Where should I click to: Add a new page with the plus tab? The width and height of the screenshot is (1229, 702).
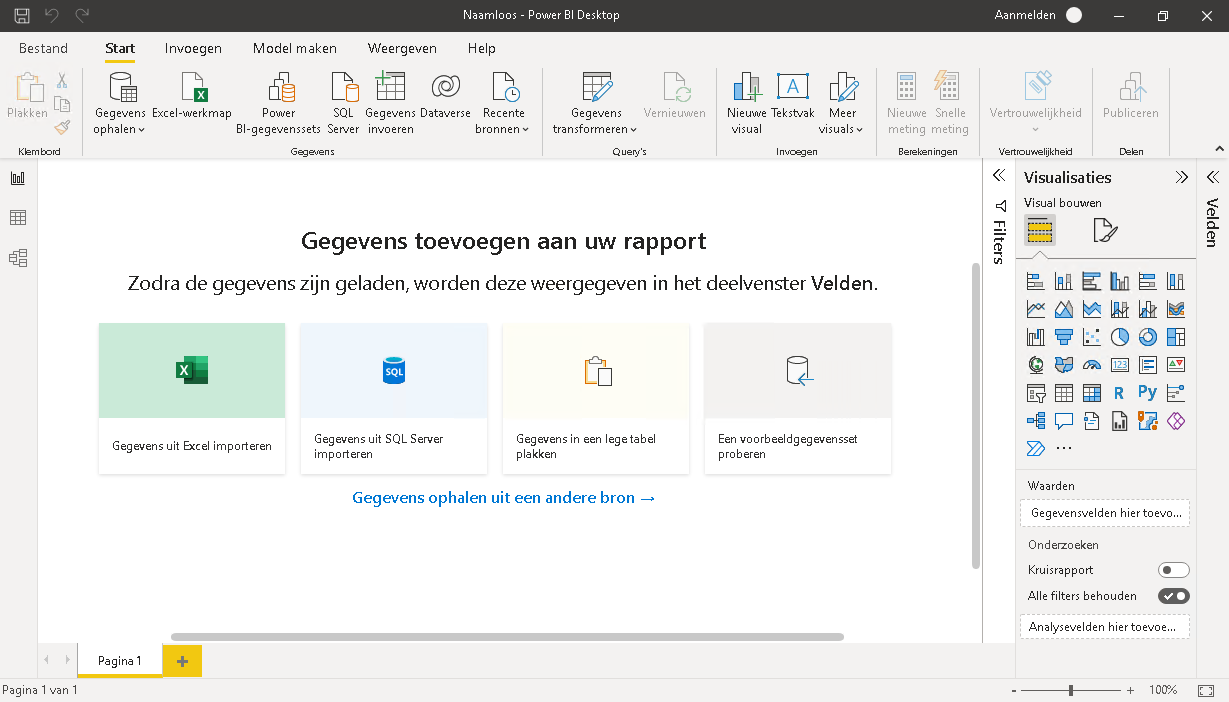tap(181, 661)
